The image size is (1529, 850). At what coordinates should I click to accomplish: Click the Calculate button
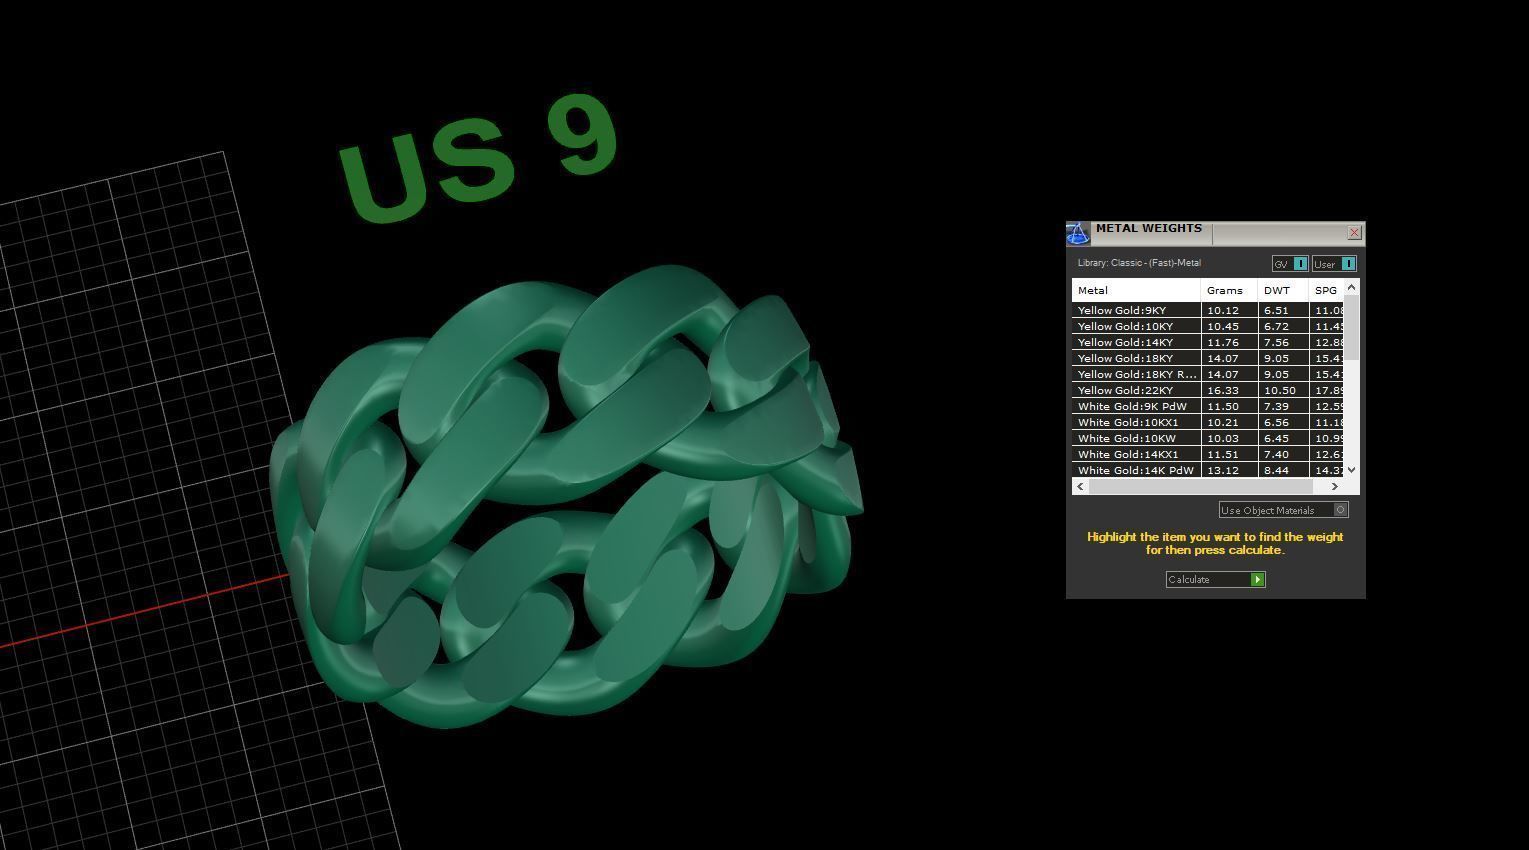[x=1215, y=579]
